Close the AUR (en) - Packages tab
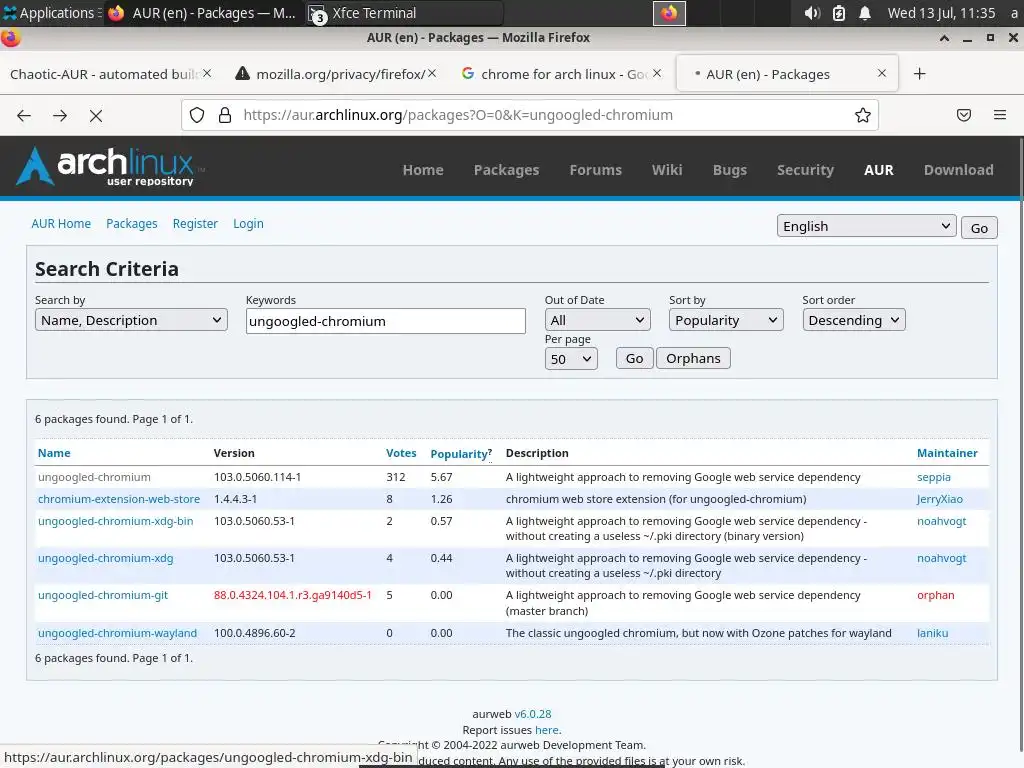 coord(882,74)
